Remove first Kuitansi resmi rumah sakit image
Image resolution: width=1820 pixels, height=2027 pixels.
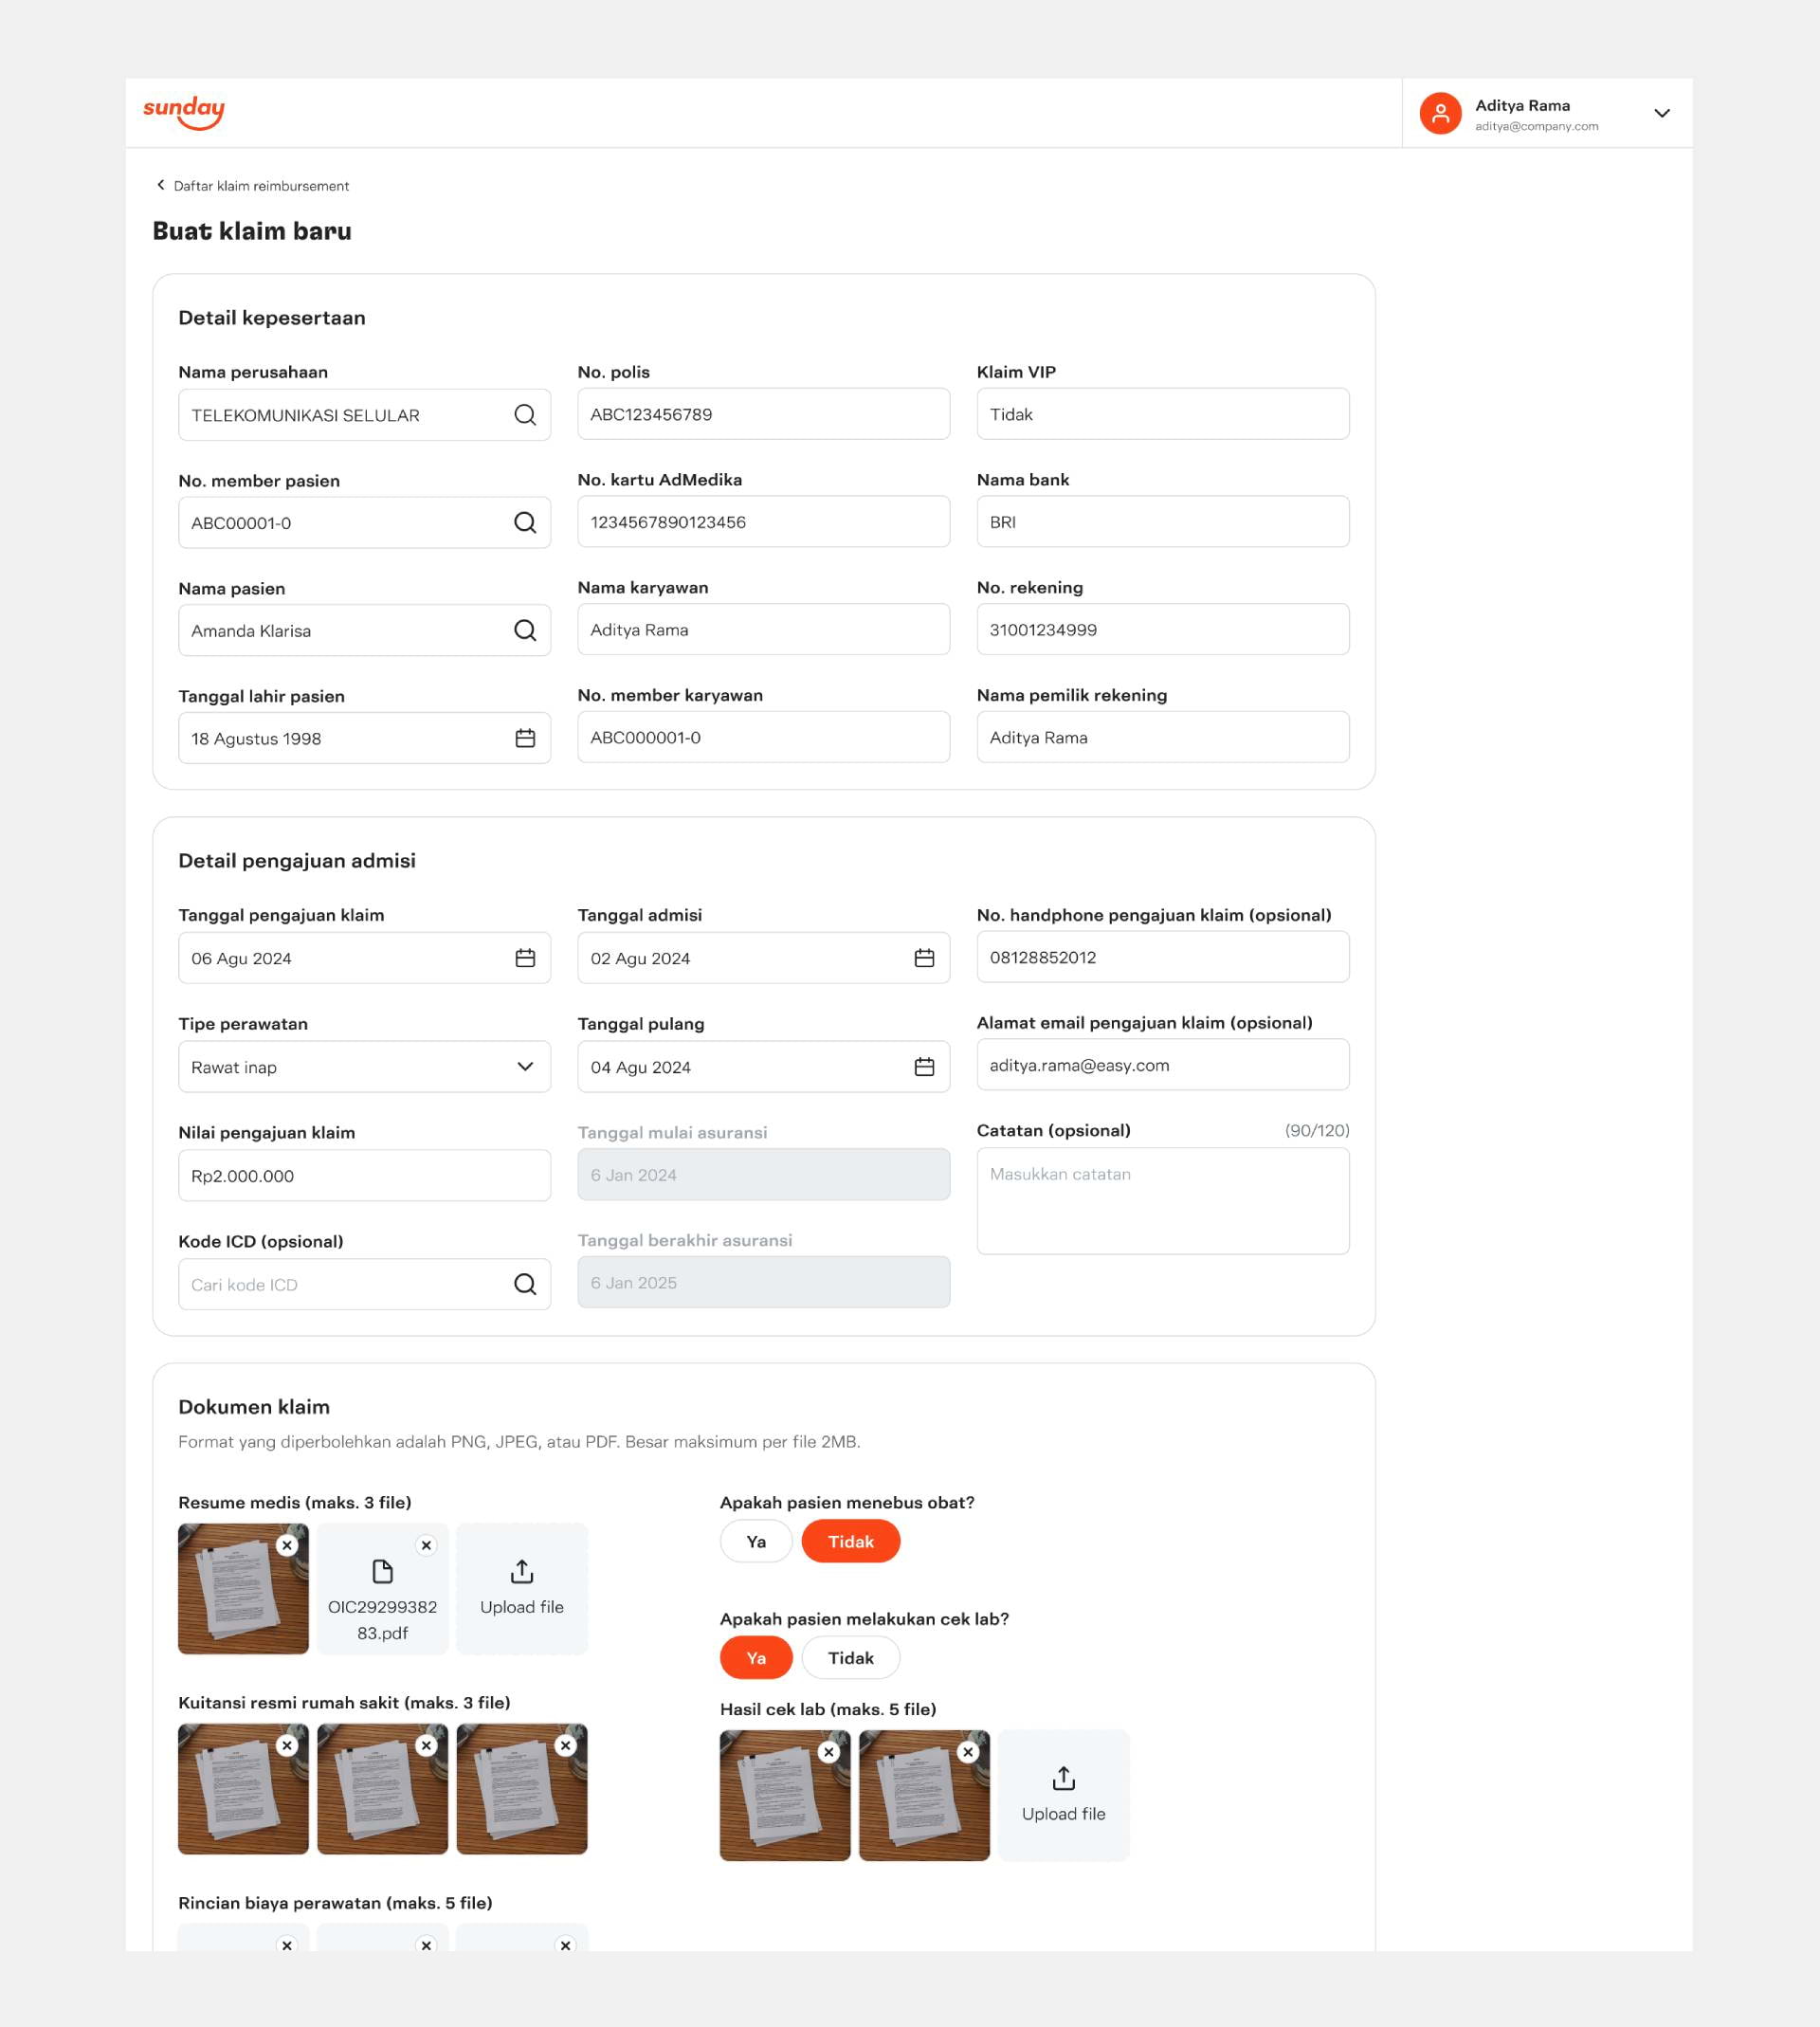pos(287,1746)
